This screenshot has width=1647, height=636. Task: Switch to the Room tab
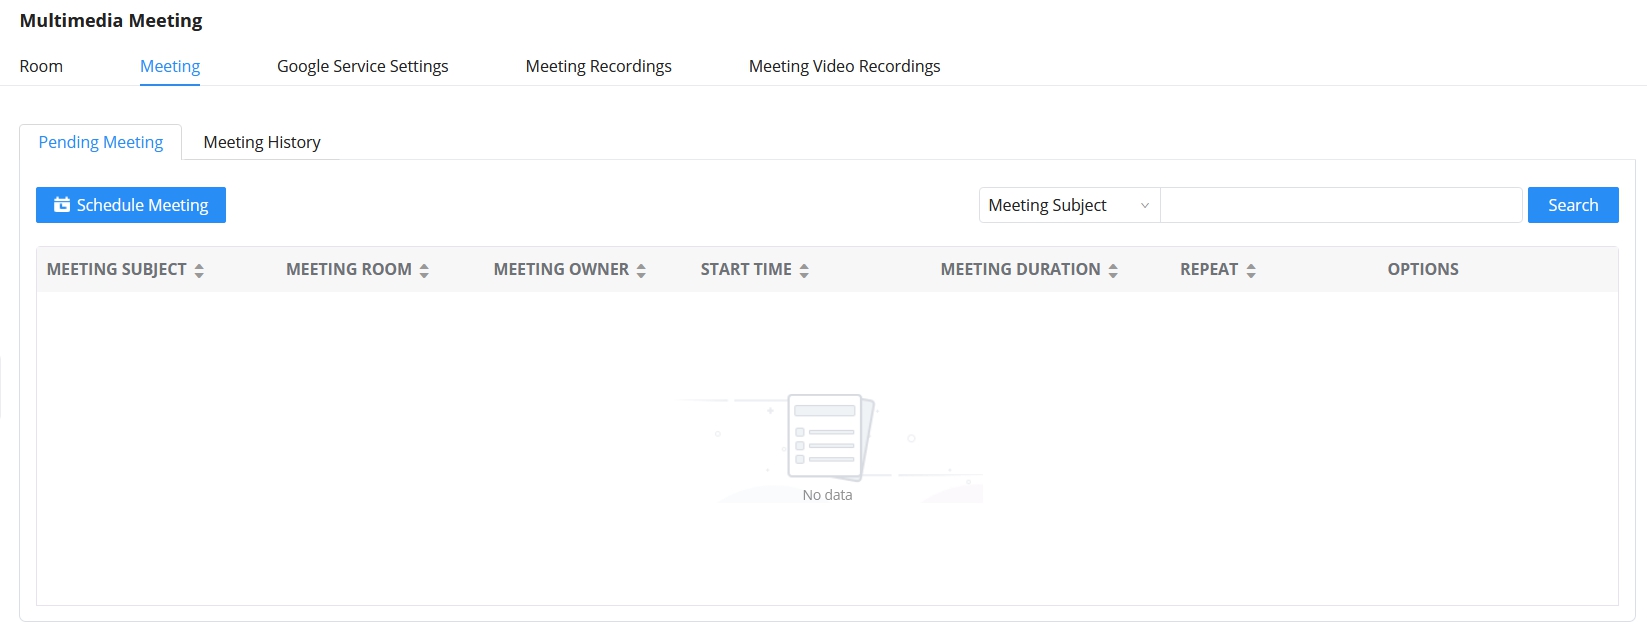coord(41,66)
